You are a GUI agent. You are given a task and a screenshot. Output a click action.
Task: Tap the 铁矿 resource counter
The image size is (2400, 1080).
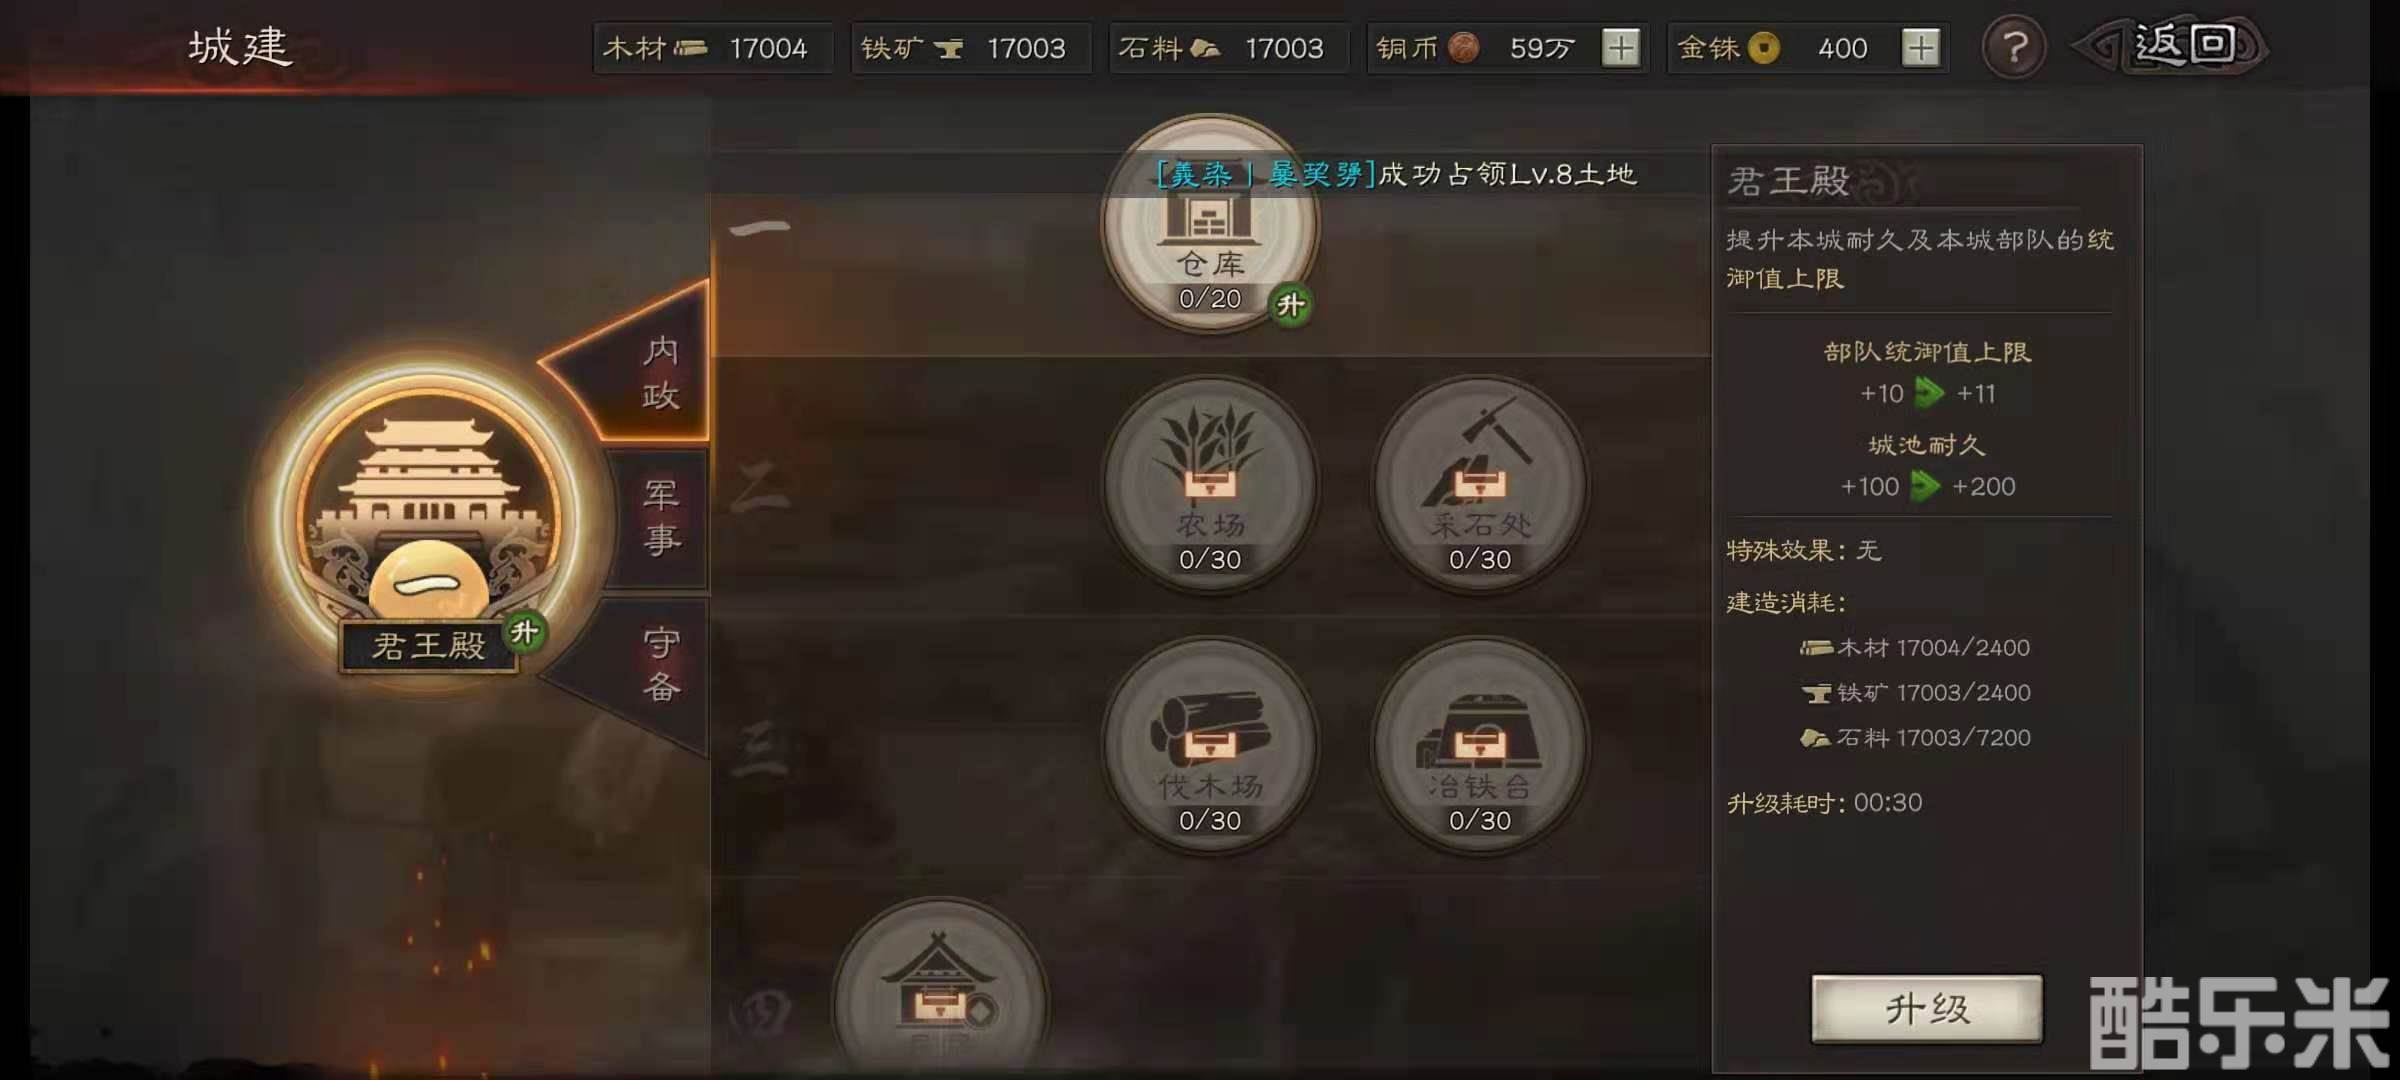point(970,48)
